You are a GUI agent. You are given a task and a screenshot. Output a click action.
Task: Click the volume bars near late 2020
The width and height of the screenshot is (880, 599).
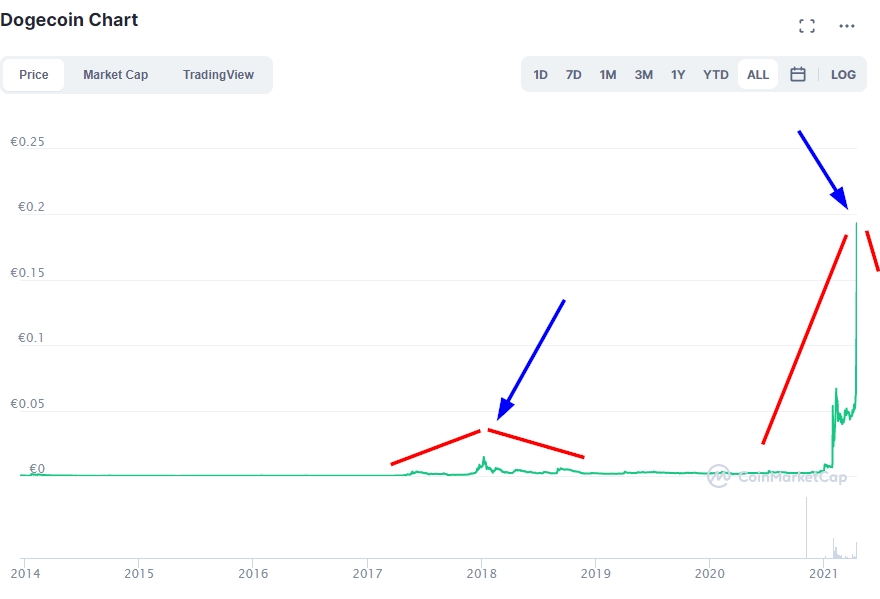click(x=806, y=530)
